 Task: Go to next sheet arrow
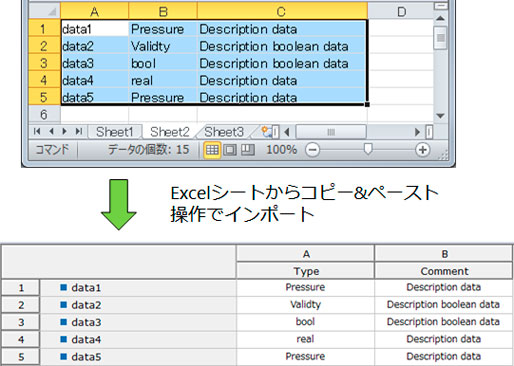coord(65,132)
